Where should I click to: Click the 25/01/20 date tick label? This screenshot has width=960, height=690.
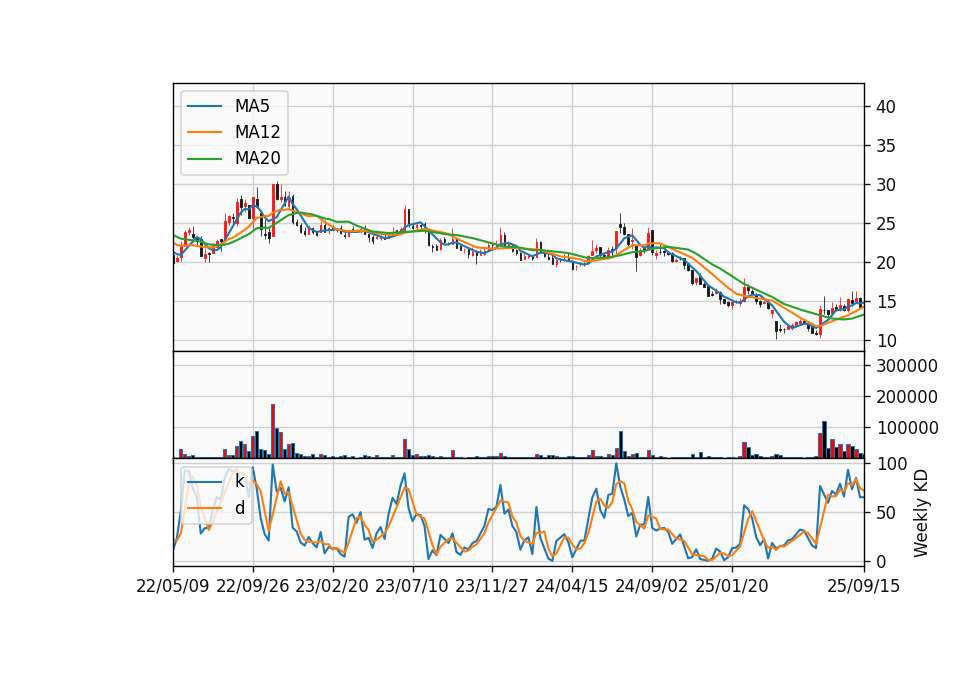[x=732, y=586]
